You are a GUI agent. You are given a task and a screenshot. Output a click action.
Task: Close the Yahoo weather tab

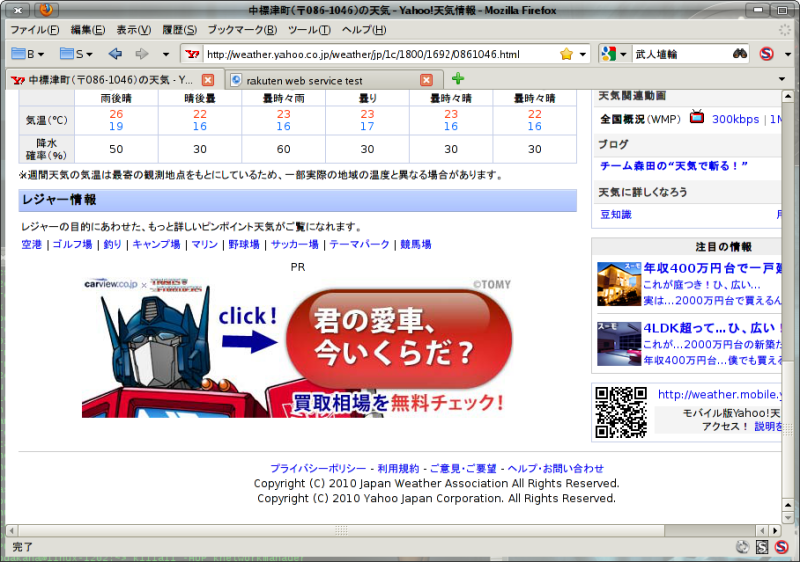point(208,80)
